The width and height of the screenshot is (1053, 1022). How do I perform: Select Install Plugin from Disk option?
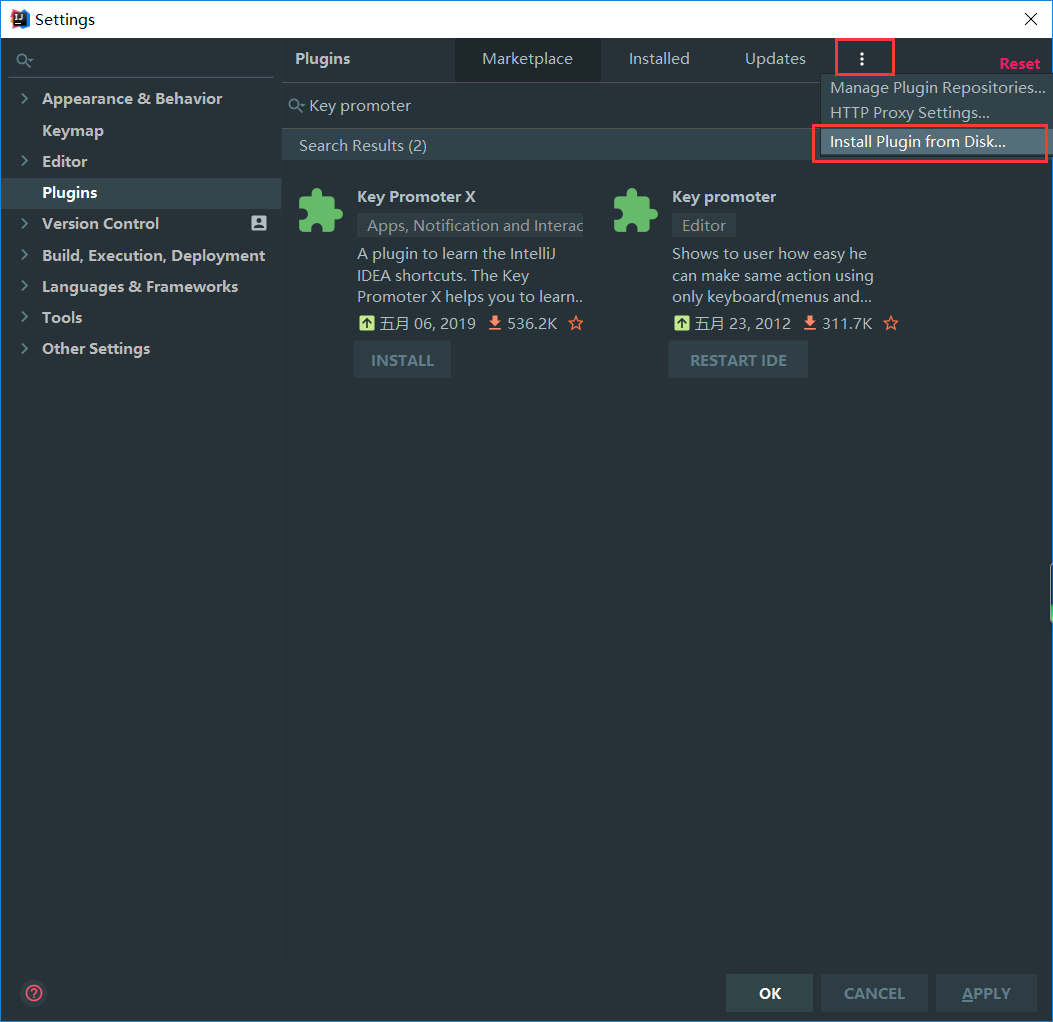click(x=933, y=142)
